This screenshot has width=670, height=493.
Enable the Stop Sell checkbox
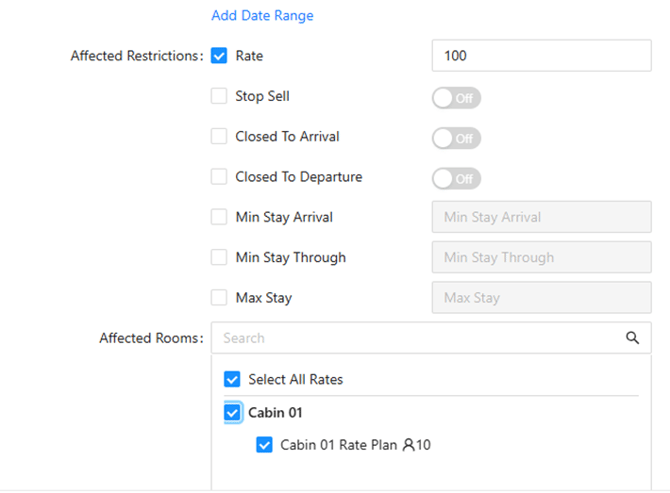219,96
